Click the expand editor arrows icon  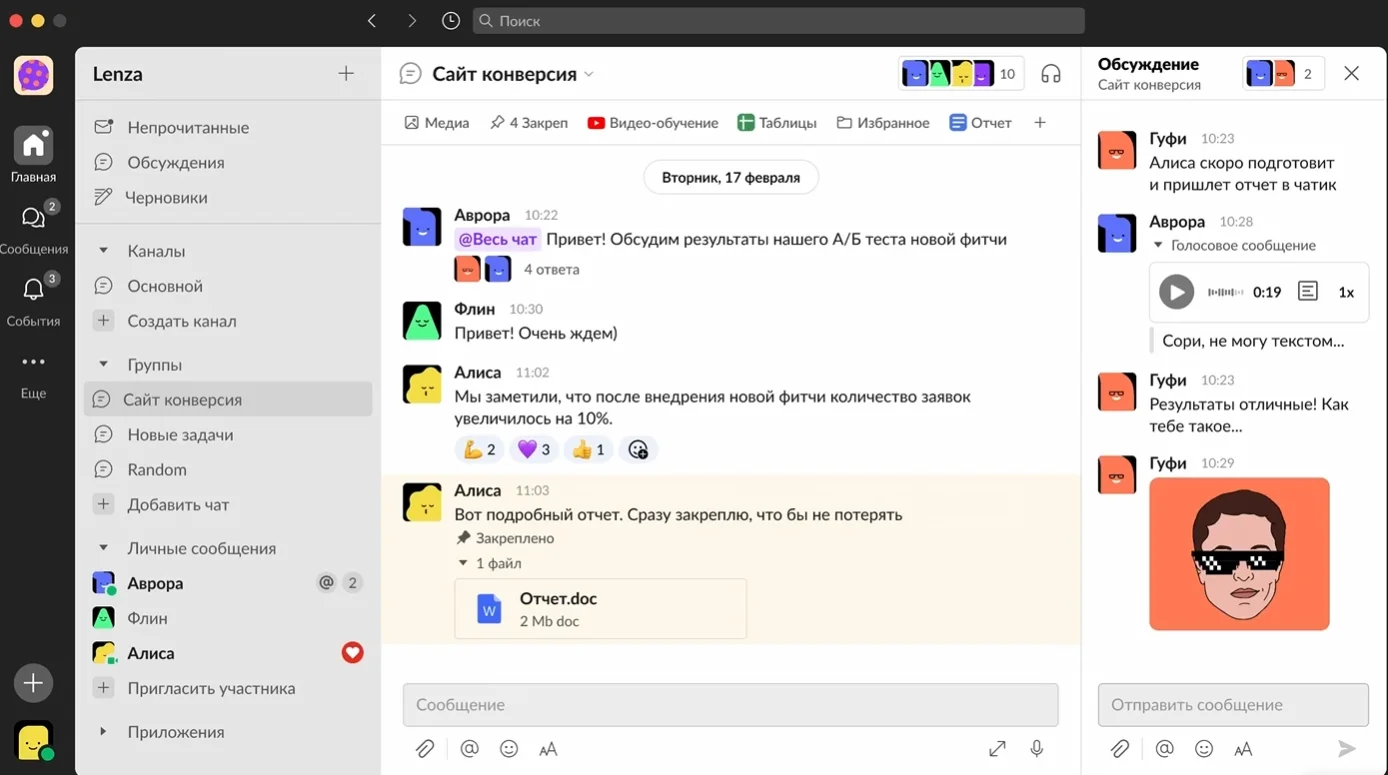tap(997, 749)
